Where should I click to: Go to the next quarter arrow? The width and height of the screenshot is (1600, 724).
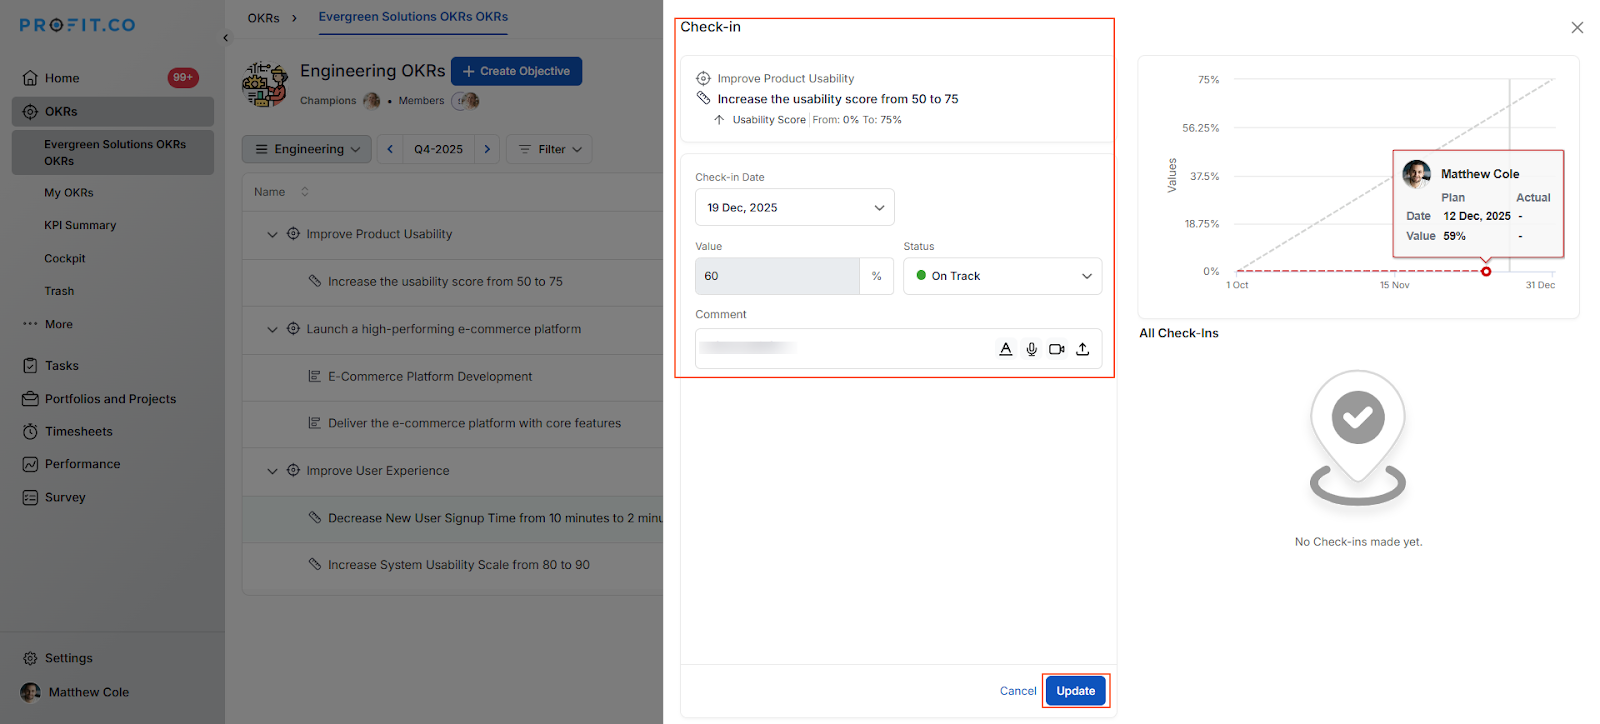click(x=487, y=149)
